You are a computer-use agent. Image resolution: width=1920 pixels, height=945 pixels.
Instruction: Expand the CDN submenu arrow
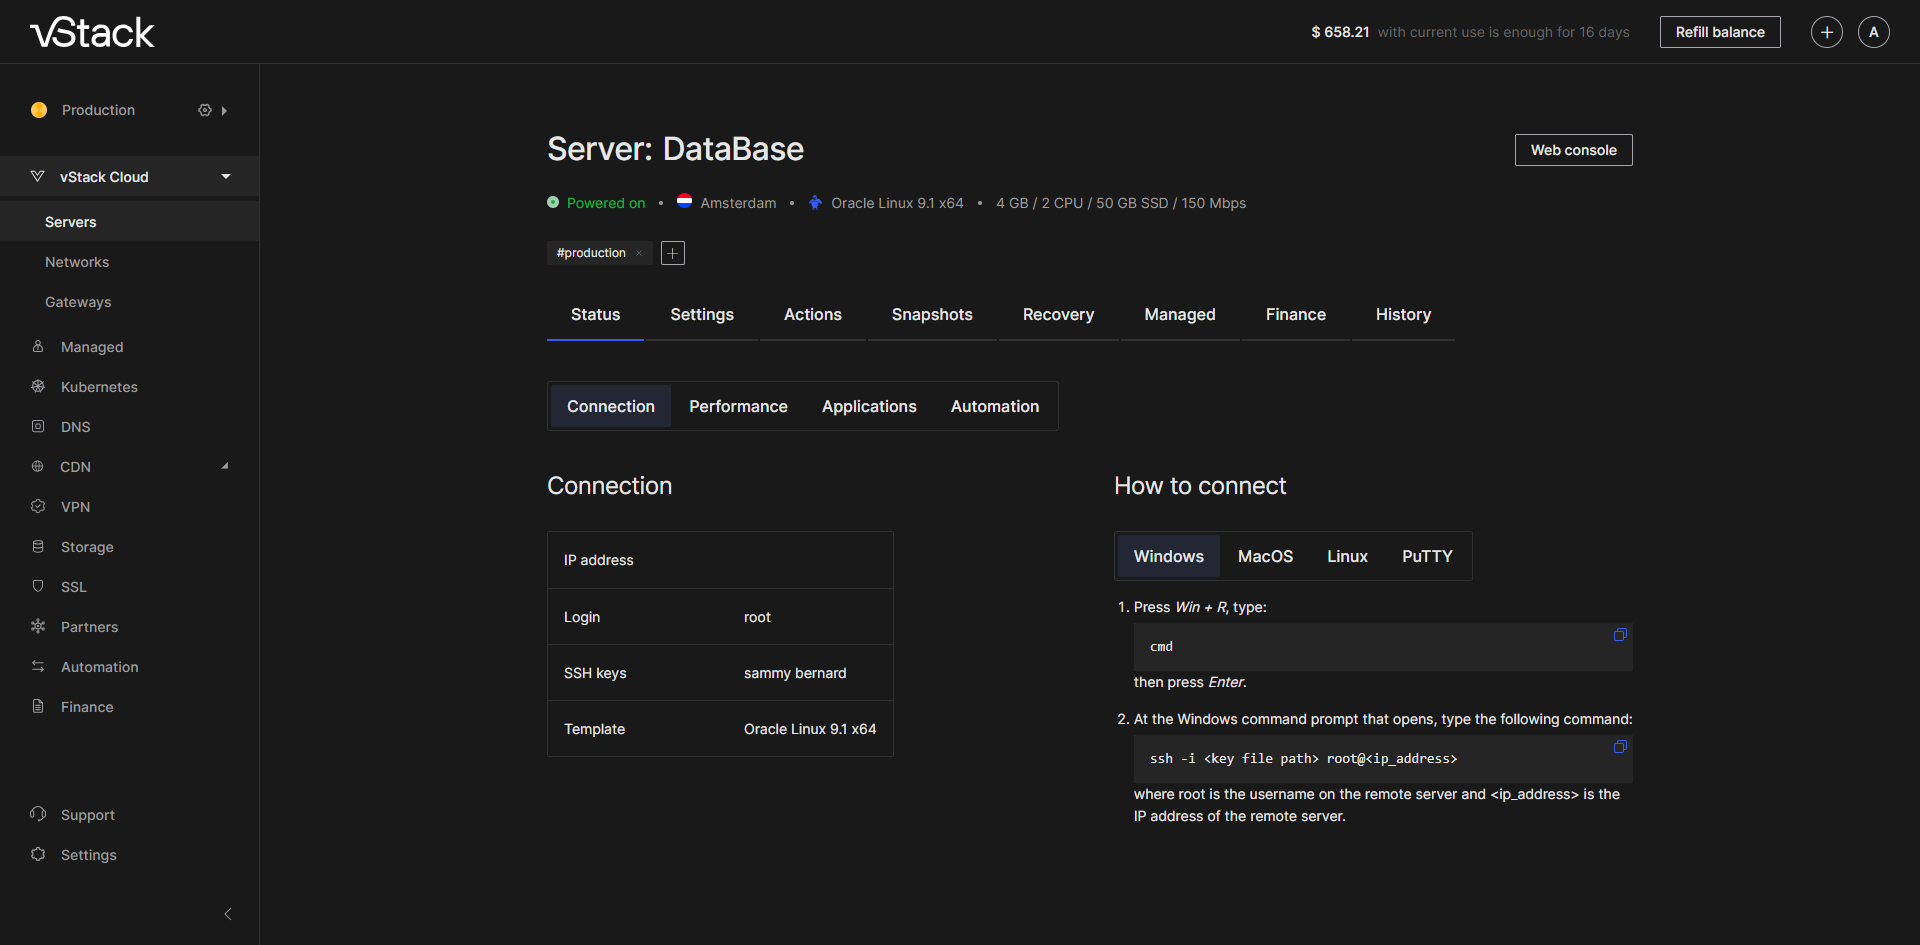click(225, 466)
